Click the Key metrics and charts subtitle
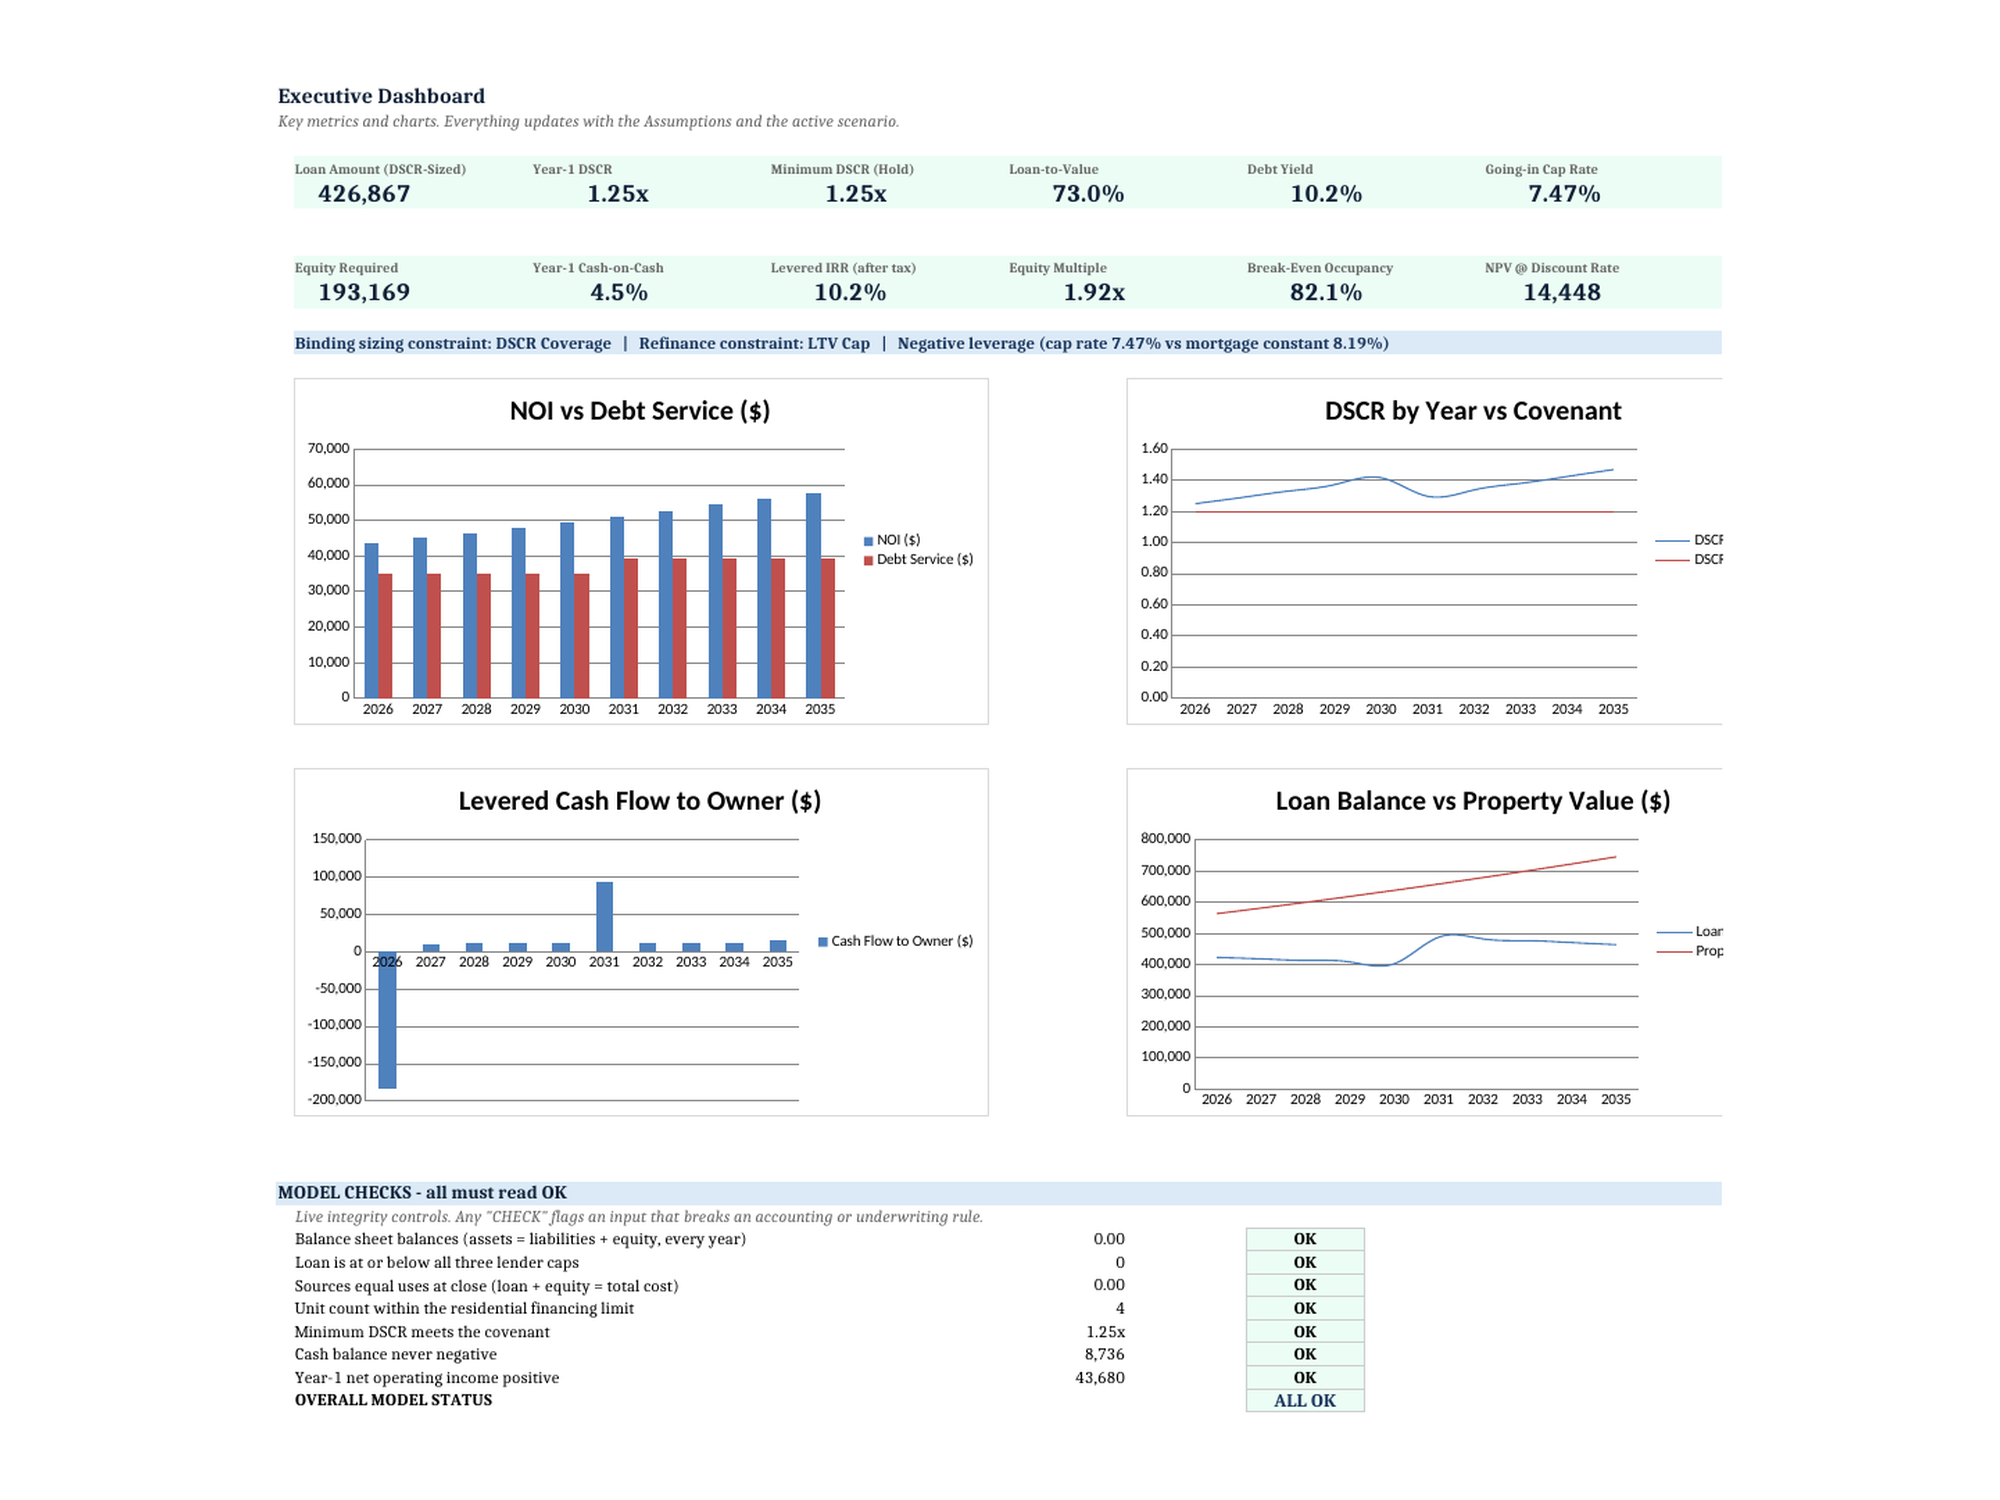 [x=588, y=122]
